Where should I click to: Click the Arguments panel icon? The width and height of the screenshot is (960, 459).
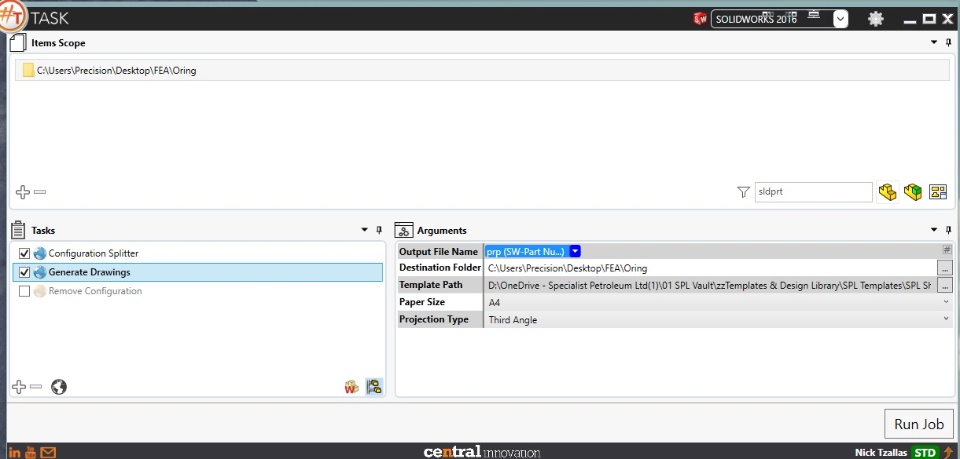[x=404, y=230]
